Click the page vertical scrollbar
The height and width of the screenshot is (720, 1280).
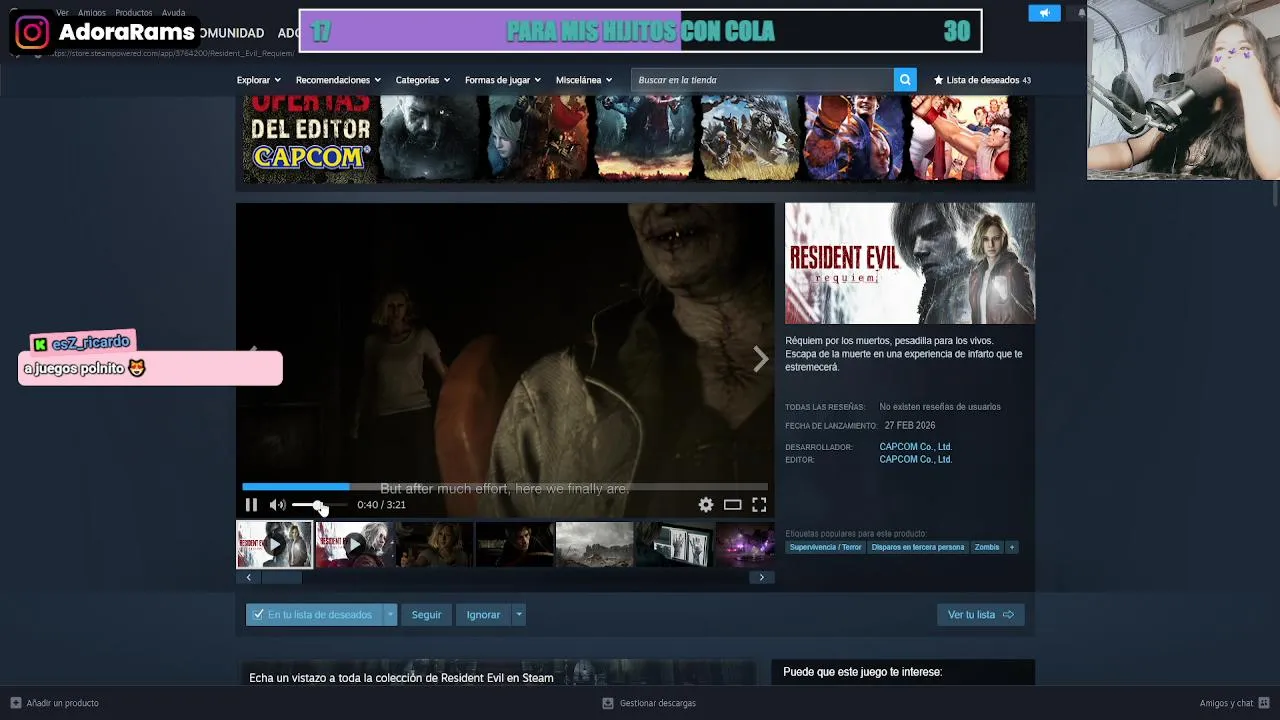1275,195
